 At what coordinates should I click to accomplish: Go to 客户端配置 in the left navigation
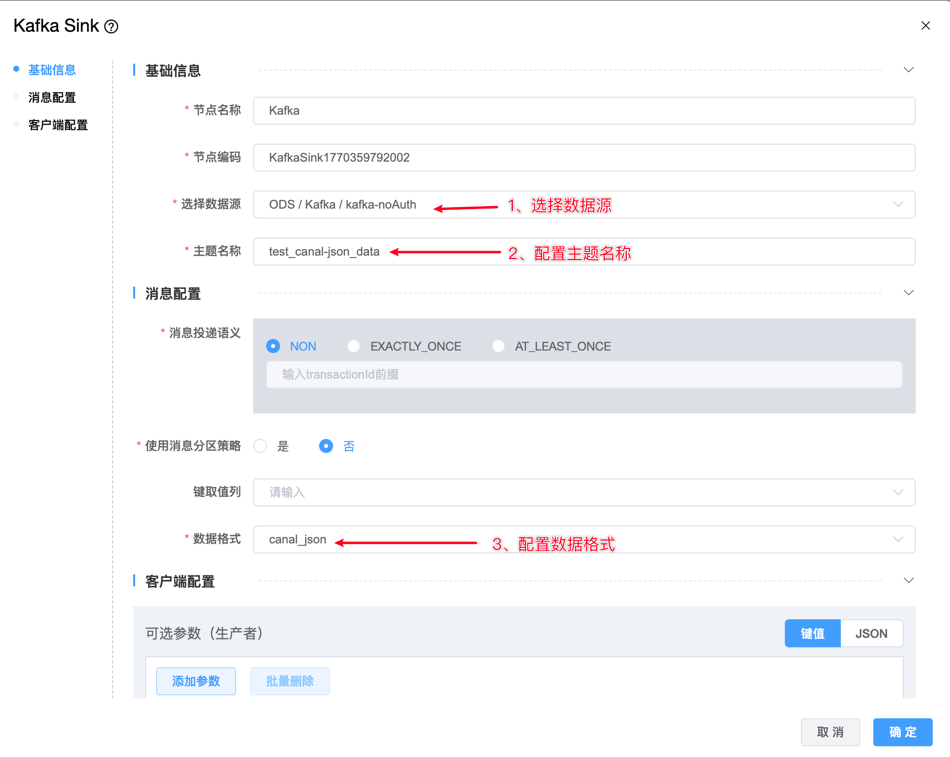pos(58,125)
